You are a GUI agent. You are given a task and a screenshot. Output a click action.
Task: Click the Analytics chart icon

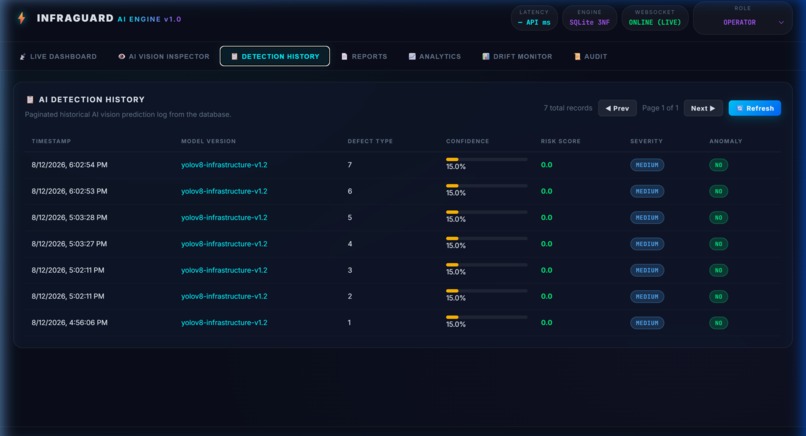[412, 57]
